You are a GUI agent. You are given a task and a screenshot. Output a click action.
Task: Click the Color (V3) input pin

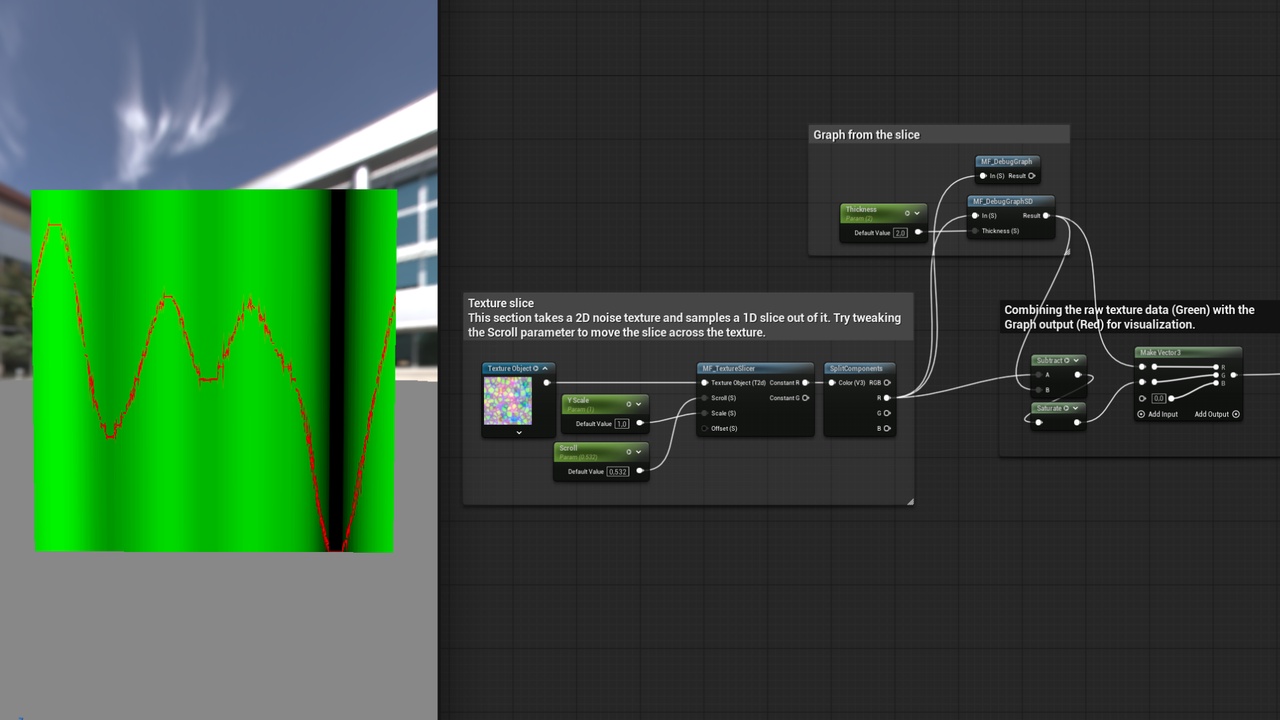click(x=832, y=382)
